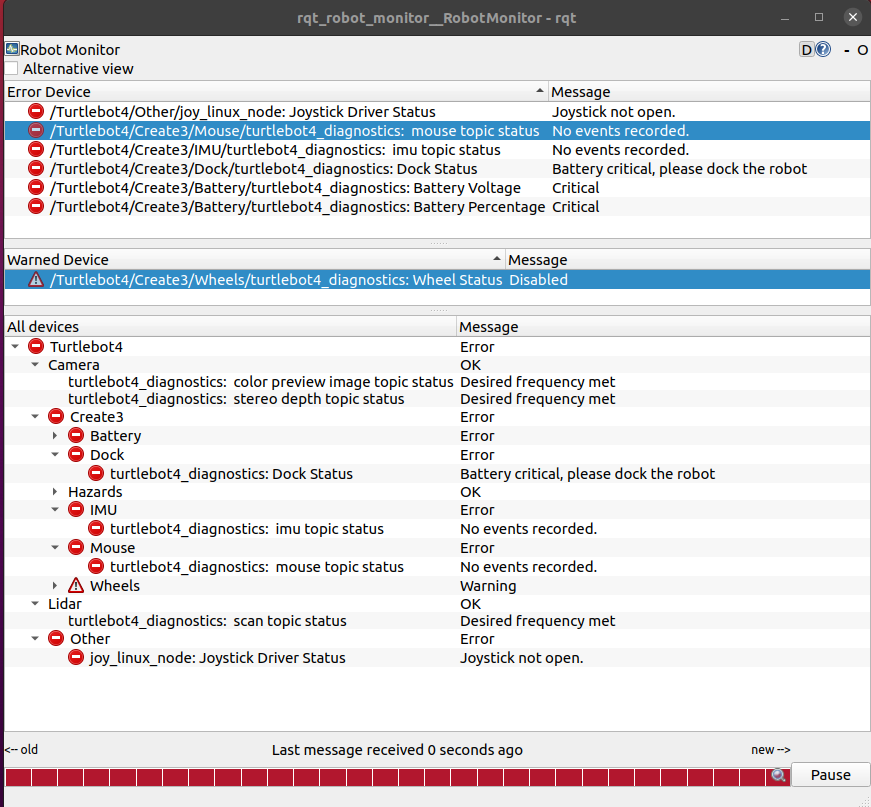Collapse the Lidar tree node
The height and width of the screenshot is (807, 871).
35,604
